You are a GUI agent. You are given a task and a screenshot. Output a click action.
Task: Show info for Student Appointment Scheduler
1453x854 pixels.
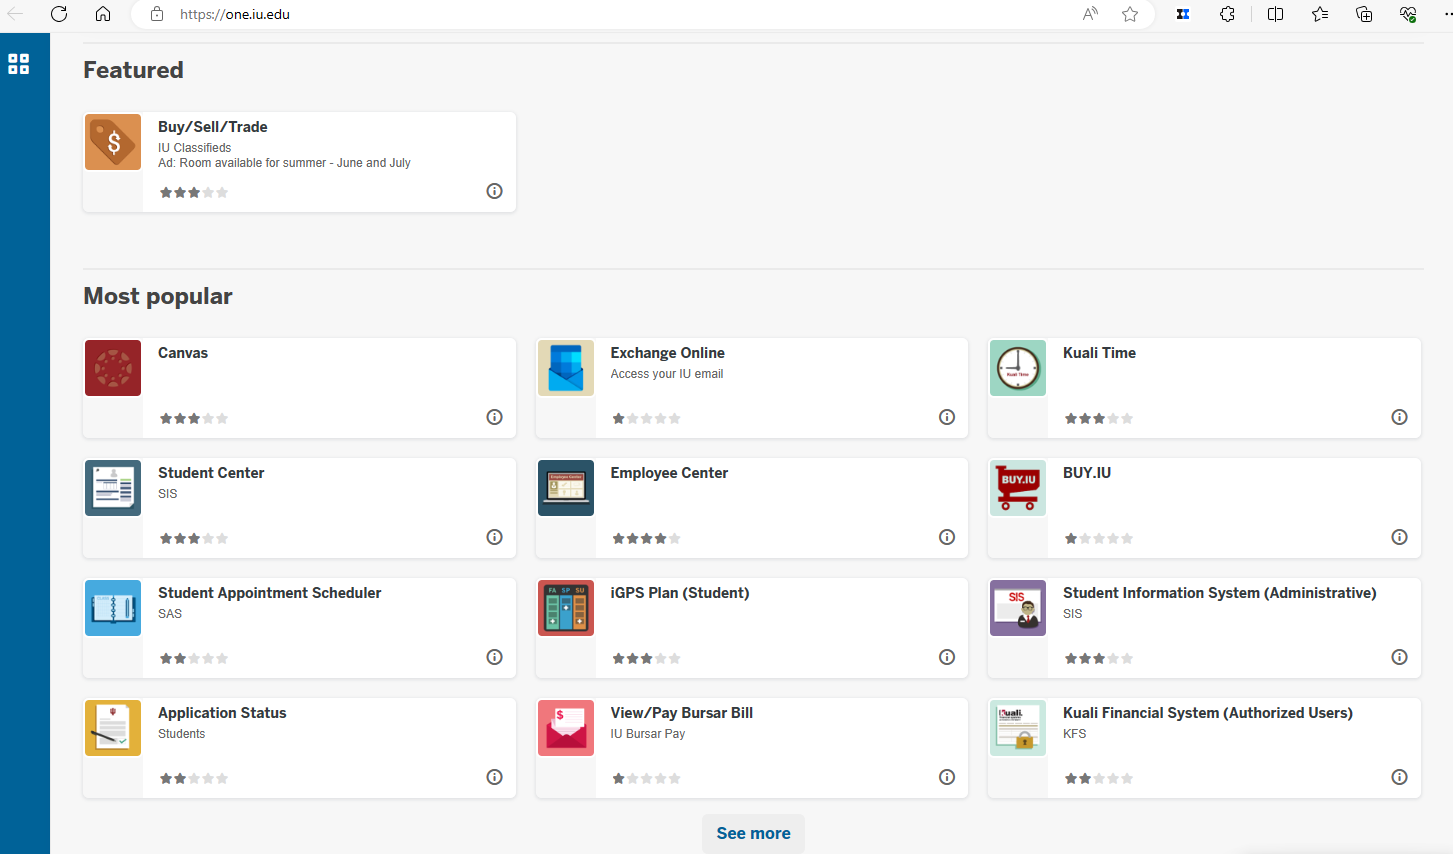(x=494, y=657)
